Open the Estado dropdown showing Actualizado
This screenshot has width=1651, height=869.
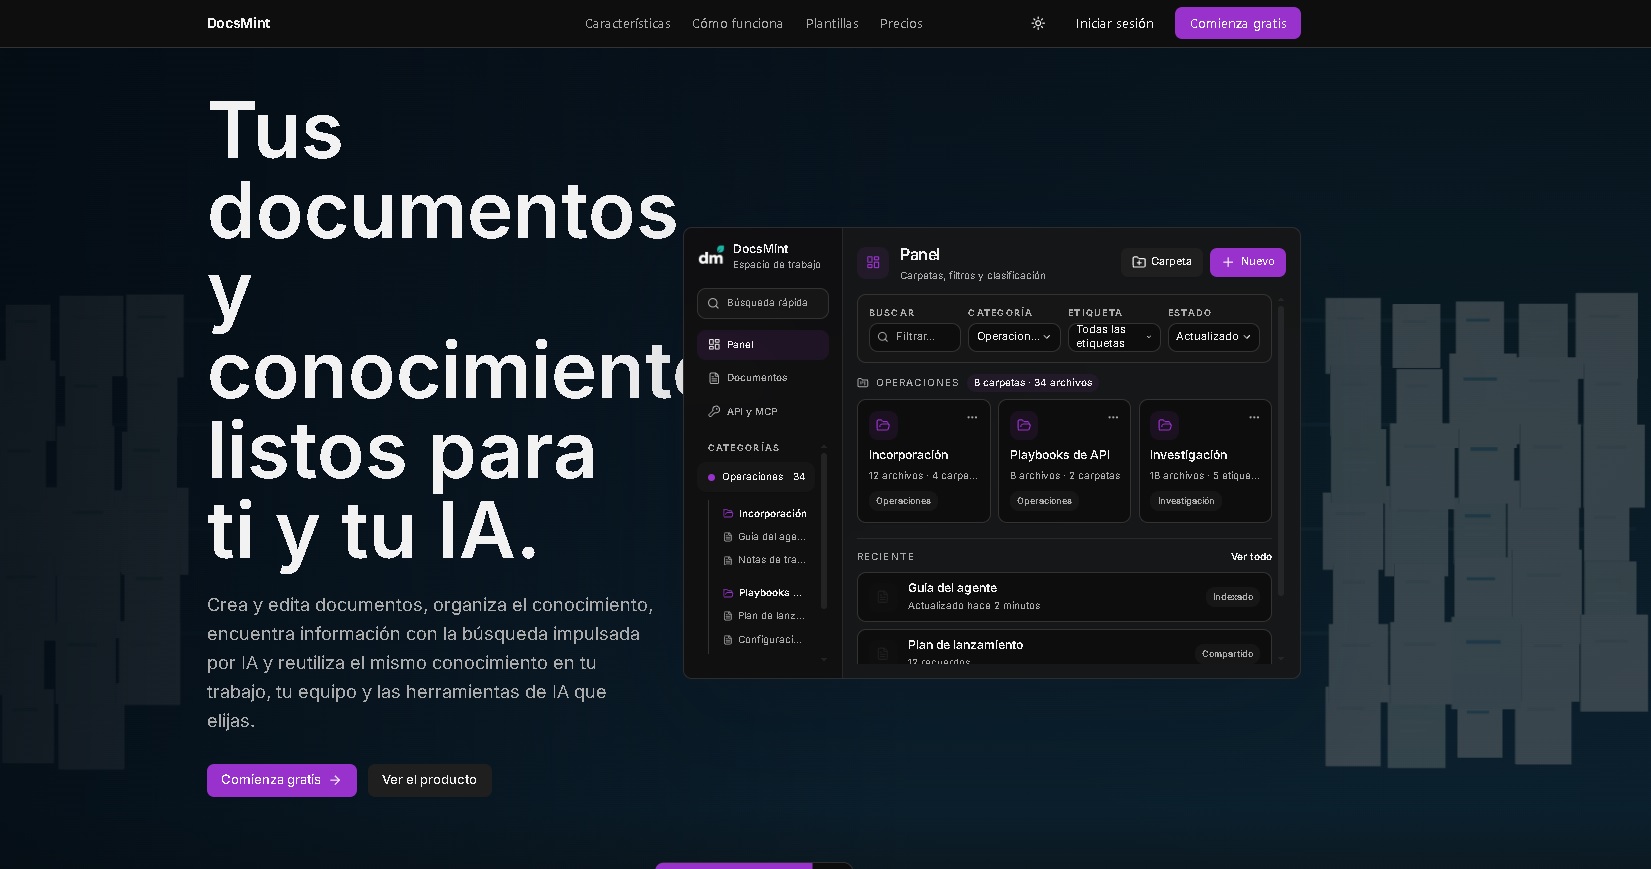[1214, 337]
